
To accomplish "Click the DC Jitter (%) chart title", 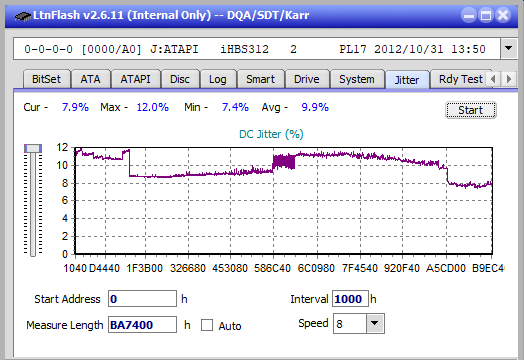I will click(x=271, y=134).
